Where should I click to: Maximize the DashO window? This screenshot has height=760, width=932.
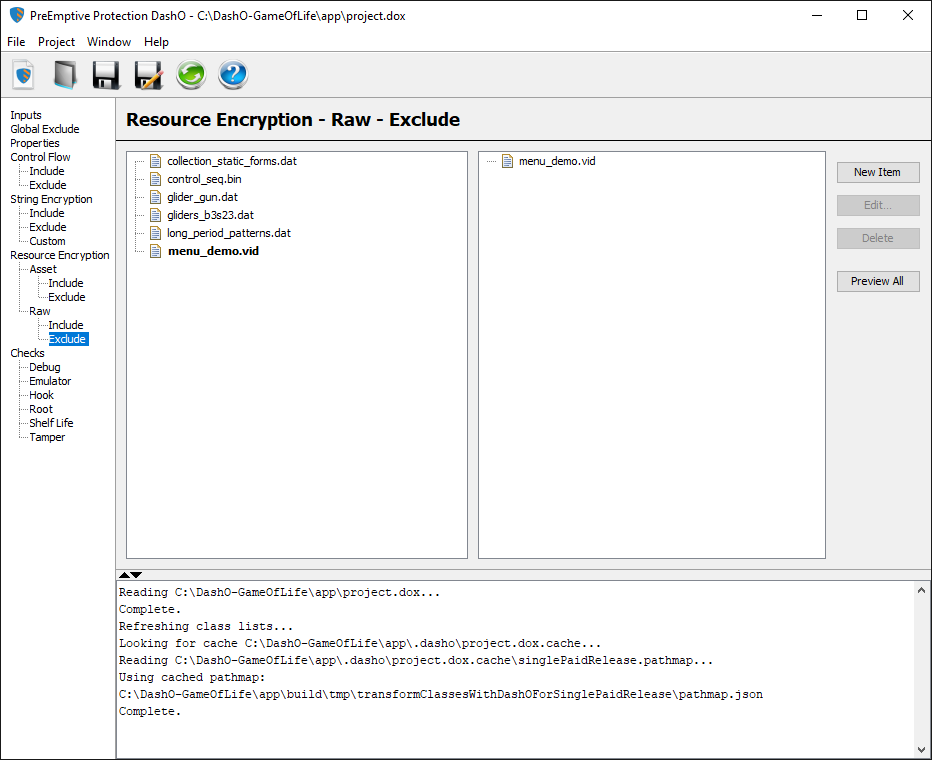pos(862,15)
